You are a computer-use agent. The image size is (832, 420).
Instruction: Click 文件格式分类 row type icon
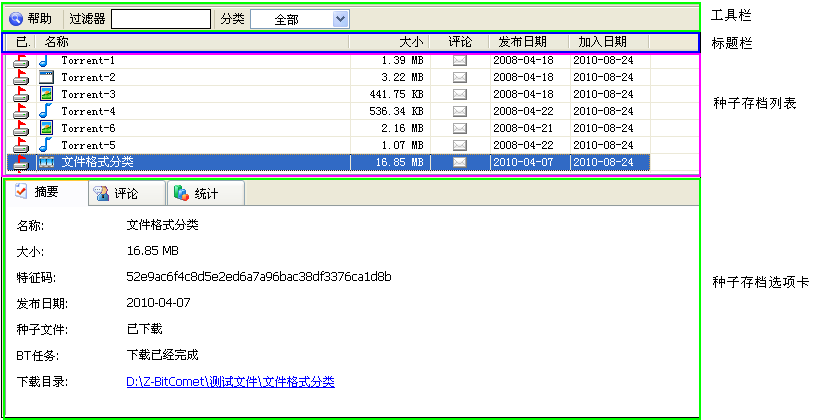[x=47, y=162]
